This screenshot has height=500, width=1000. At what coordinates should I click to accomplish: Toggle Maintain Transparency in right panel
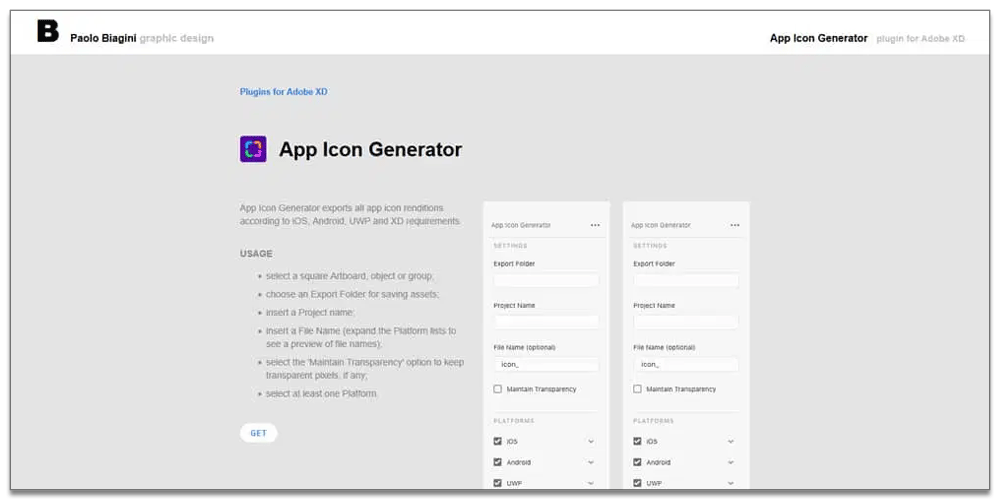pyautogui.click(x=637, y=389)
